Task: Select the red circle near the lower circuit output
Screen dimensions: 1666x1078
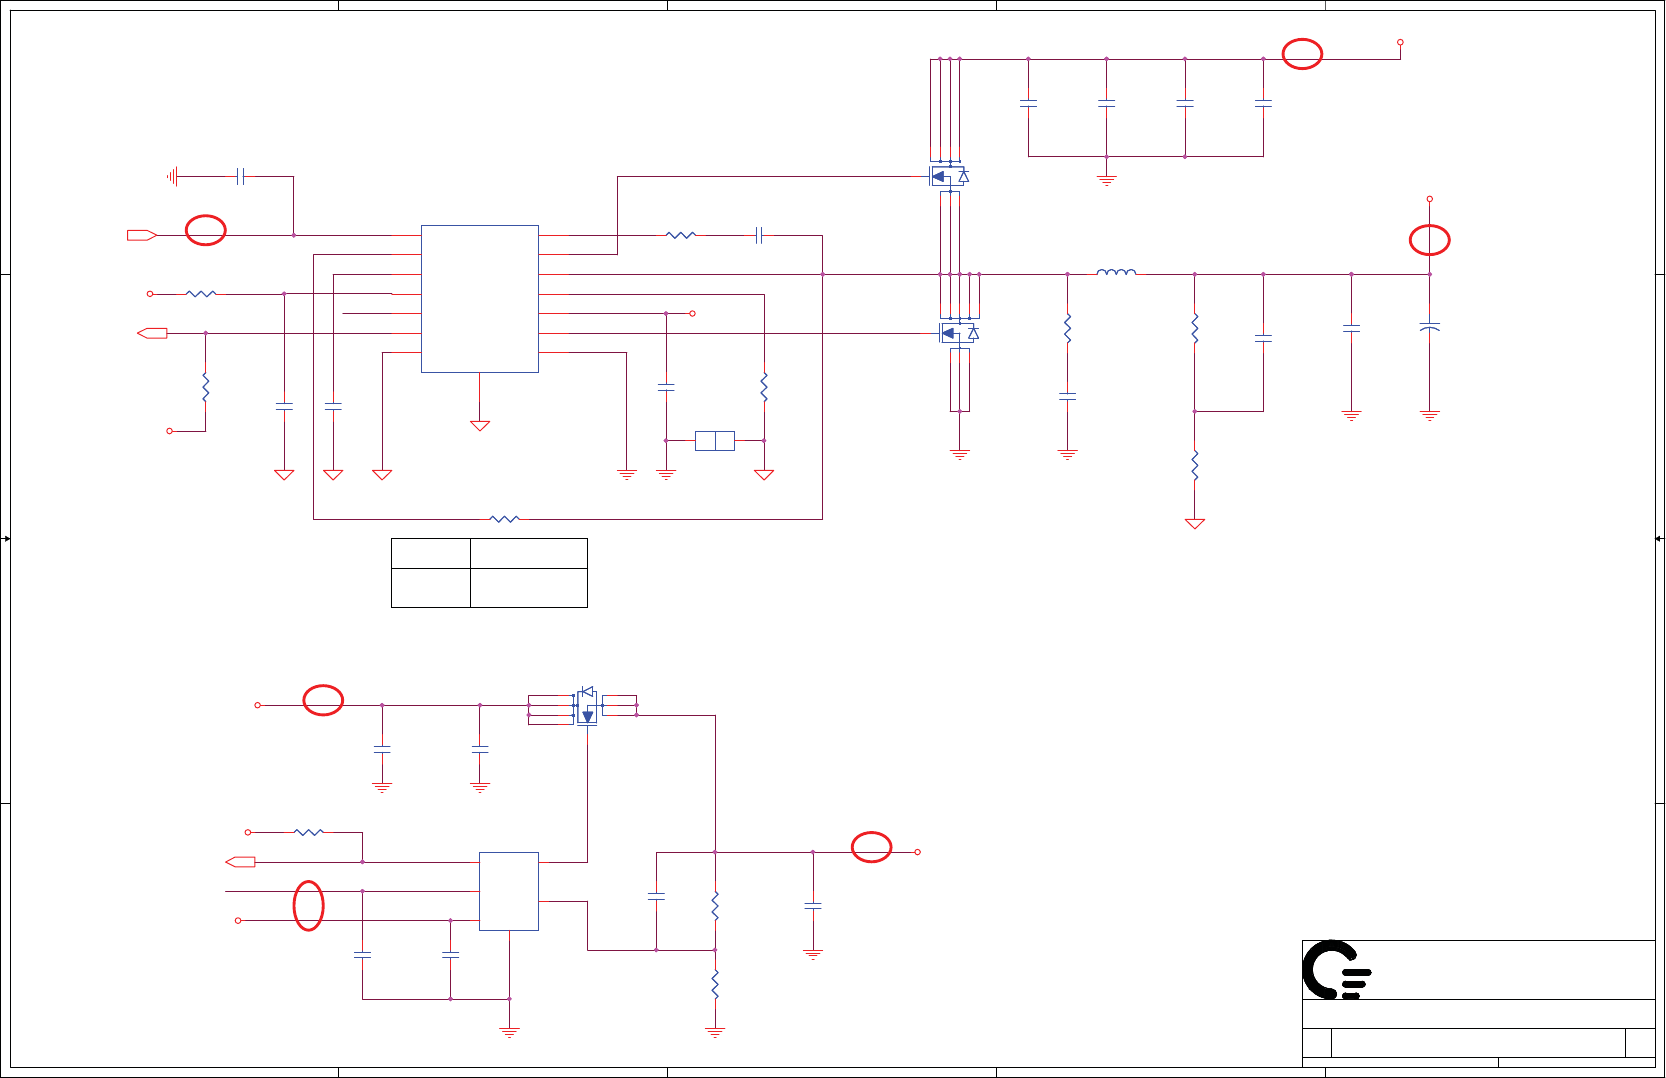Action: point(871,847)
